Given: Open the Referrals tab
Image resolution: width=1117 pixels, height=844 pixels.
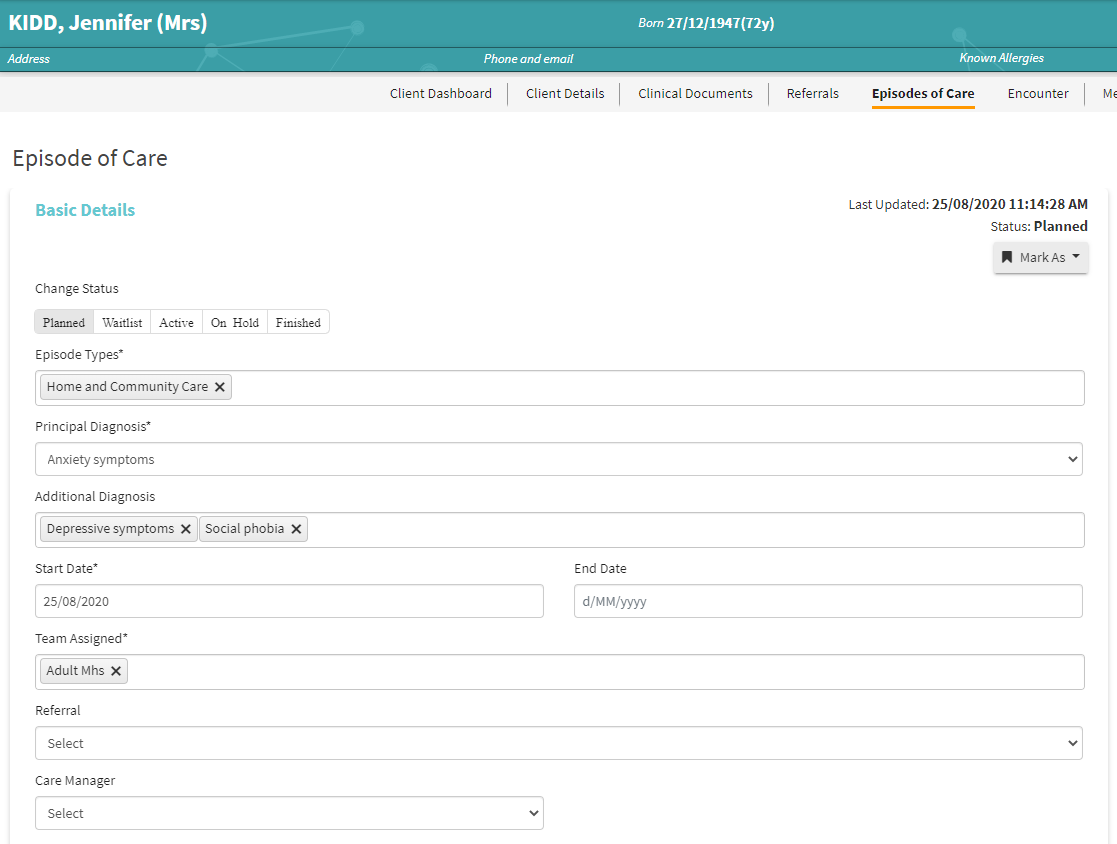Looking at the screenshot, I should tap(812, 94).
